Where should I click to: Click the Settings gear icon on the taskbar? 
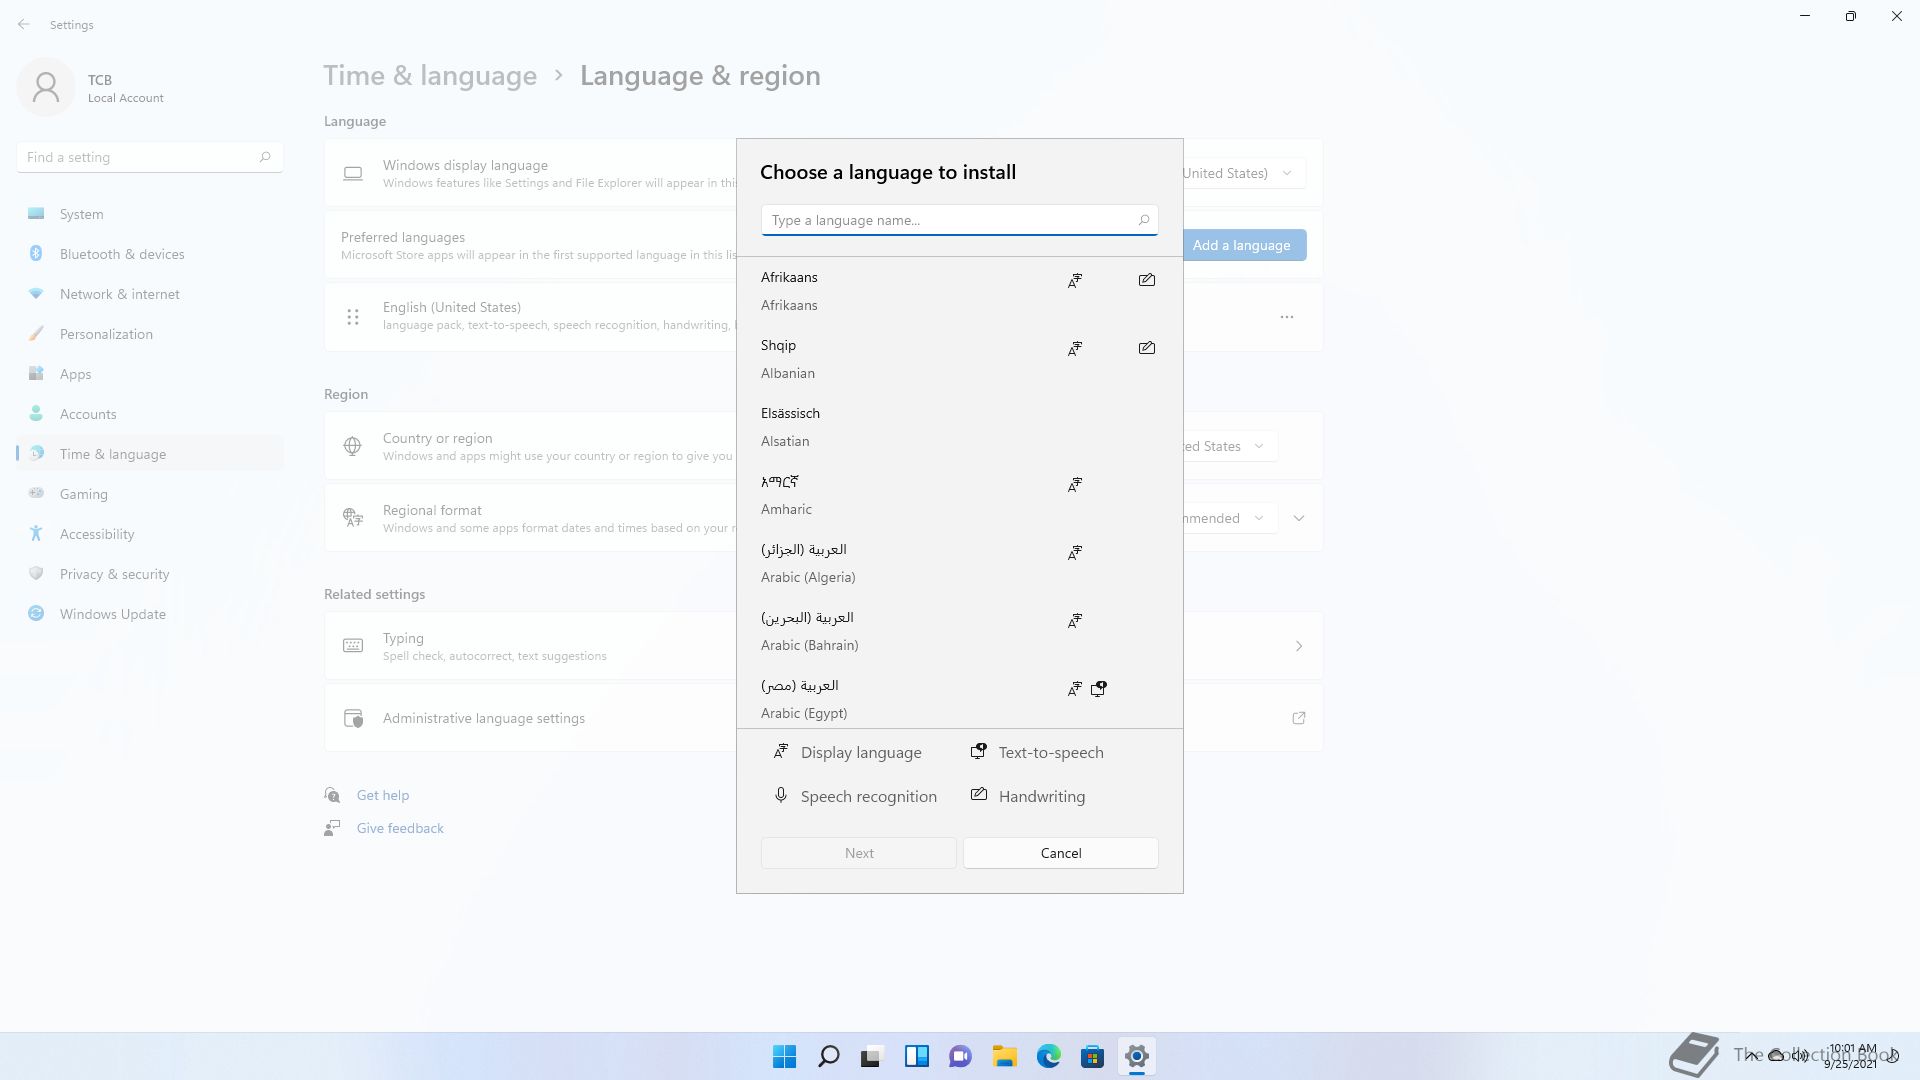tap(1136, 1056)
